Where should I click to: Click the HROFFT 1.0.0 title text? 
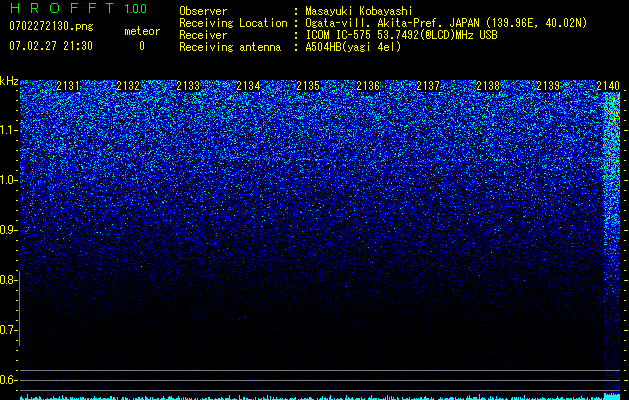(78, 8)
